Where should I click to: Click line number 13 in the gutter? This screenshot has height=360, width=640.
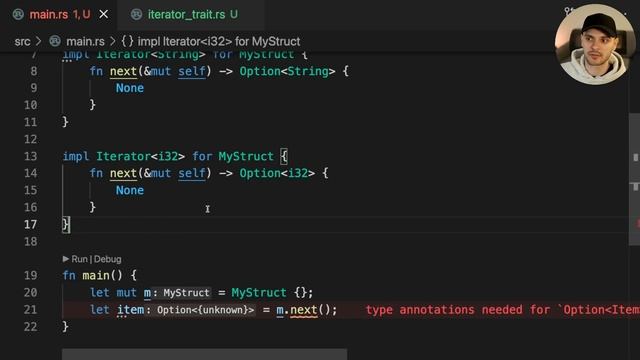coord(31,156)
